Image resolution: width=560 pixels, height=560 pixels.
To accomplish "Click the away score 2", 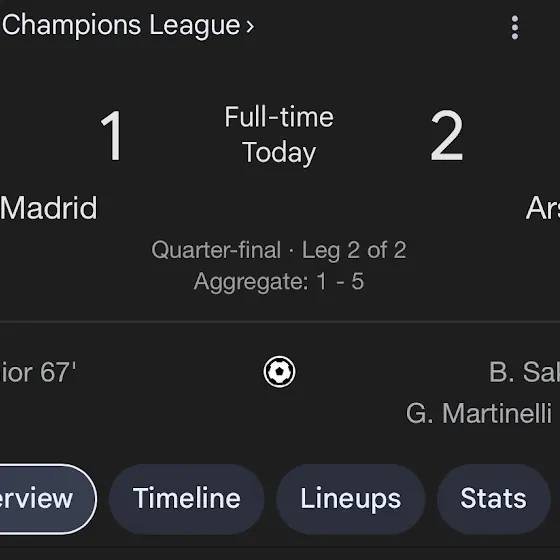I will pos(447,136).
